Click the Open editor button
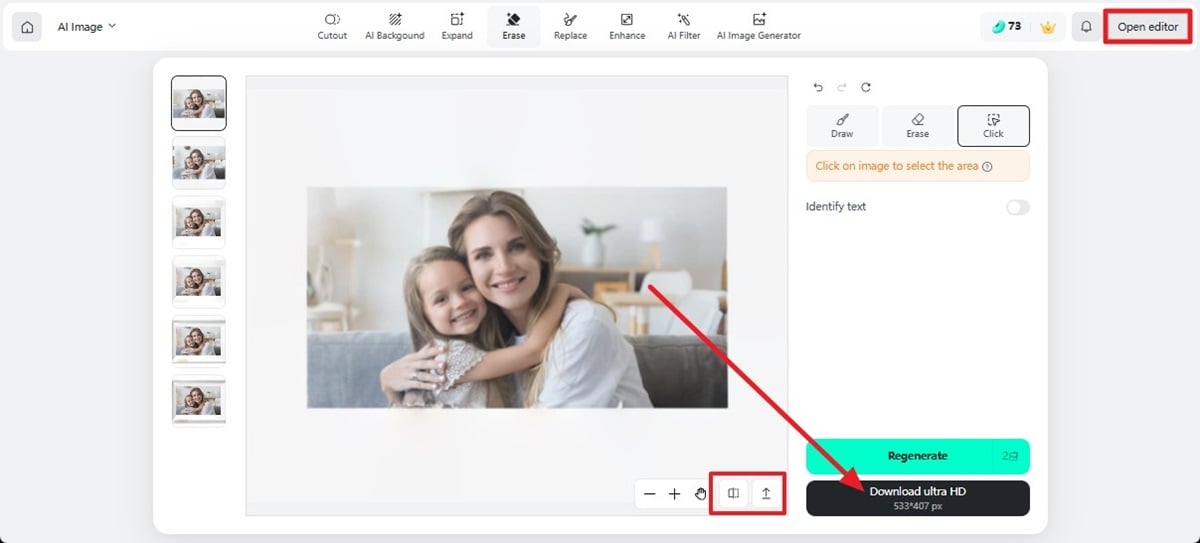Viewport: 1200px width, 543px height. tap(1148, 27)
